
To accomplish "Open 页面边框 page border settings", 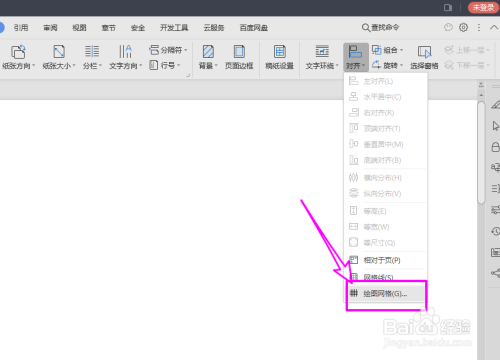I will (239, 57).
